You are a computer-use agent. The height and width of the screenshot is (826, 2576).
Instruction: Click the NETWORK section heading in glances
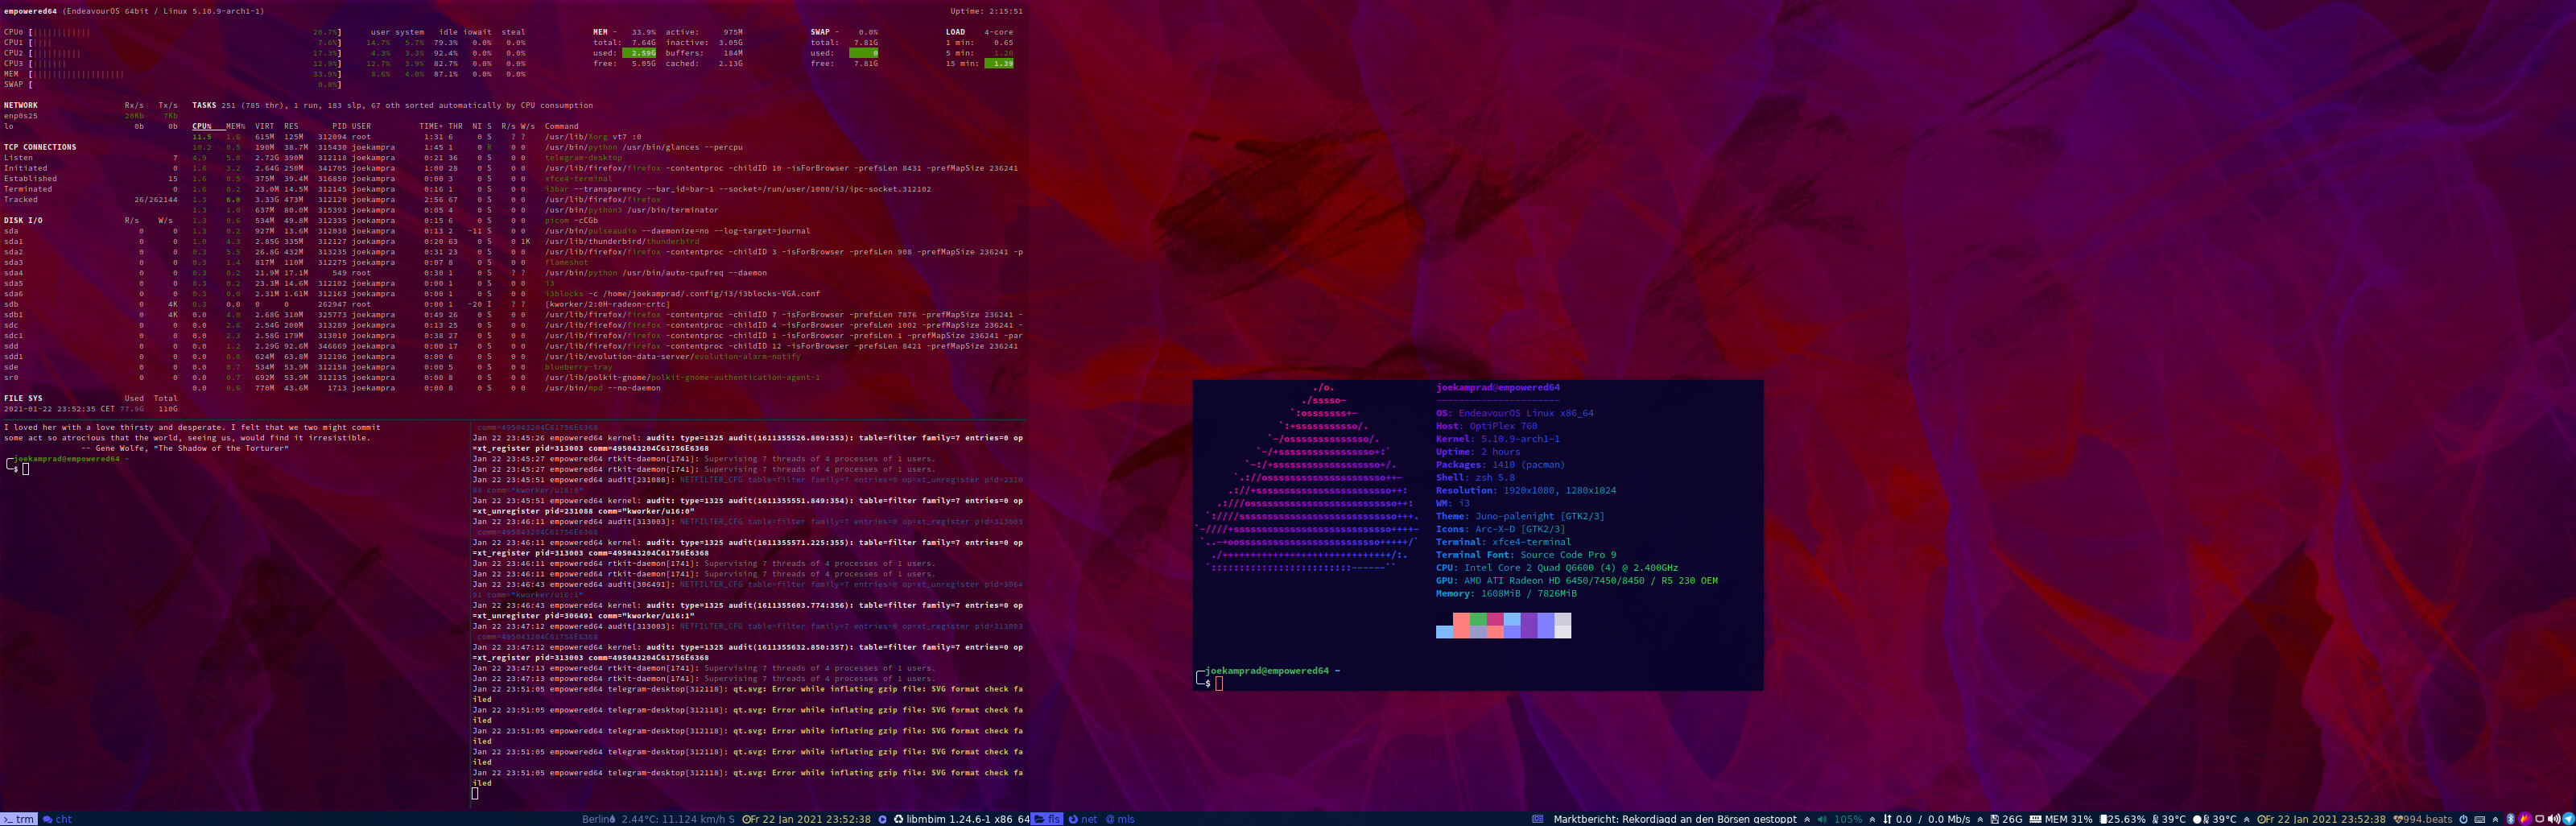[x=21, y=105]
